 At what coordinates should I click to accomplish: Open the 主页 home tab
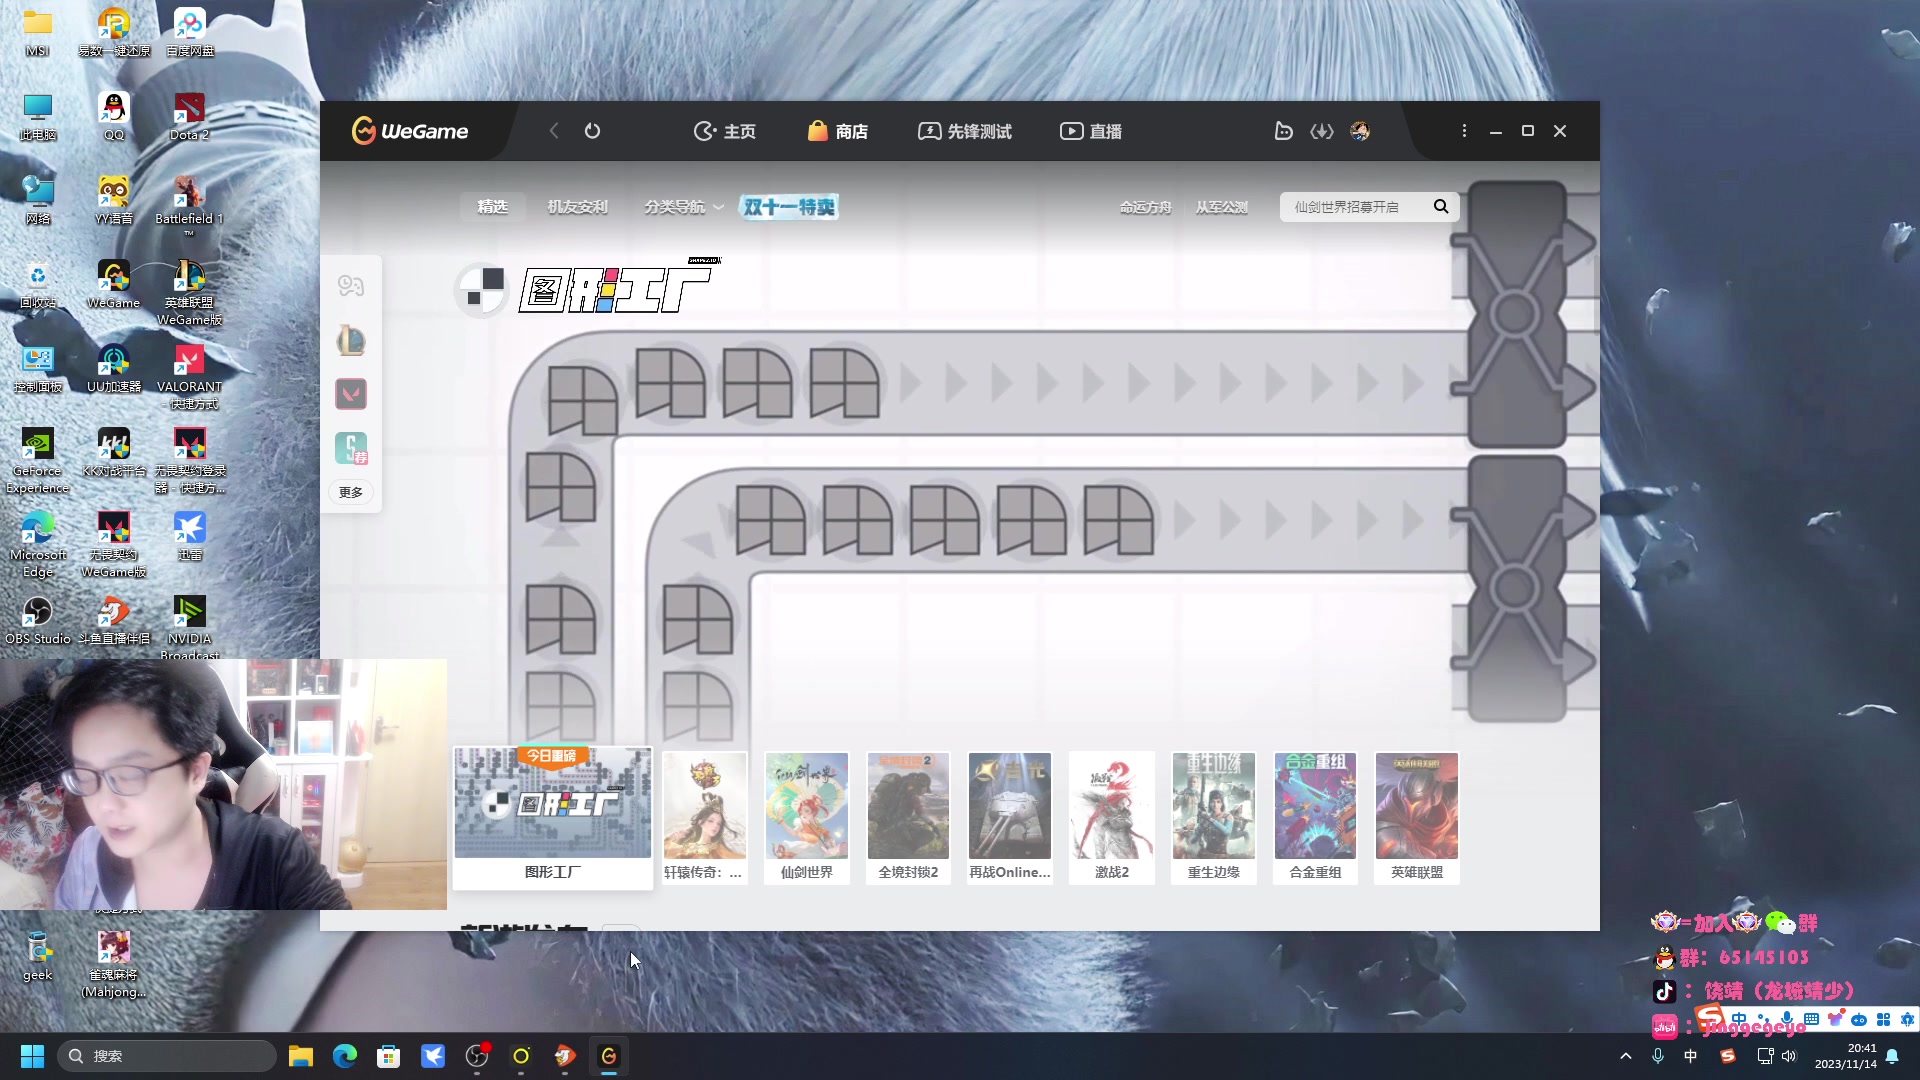[725, 131]
